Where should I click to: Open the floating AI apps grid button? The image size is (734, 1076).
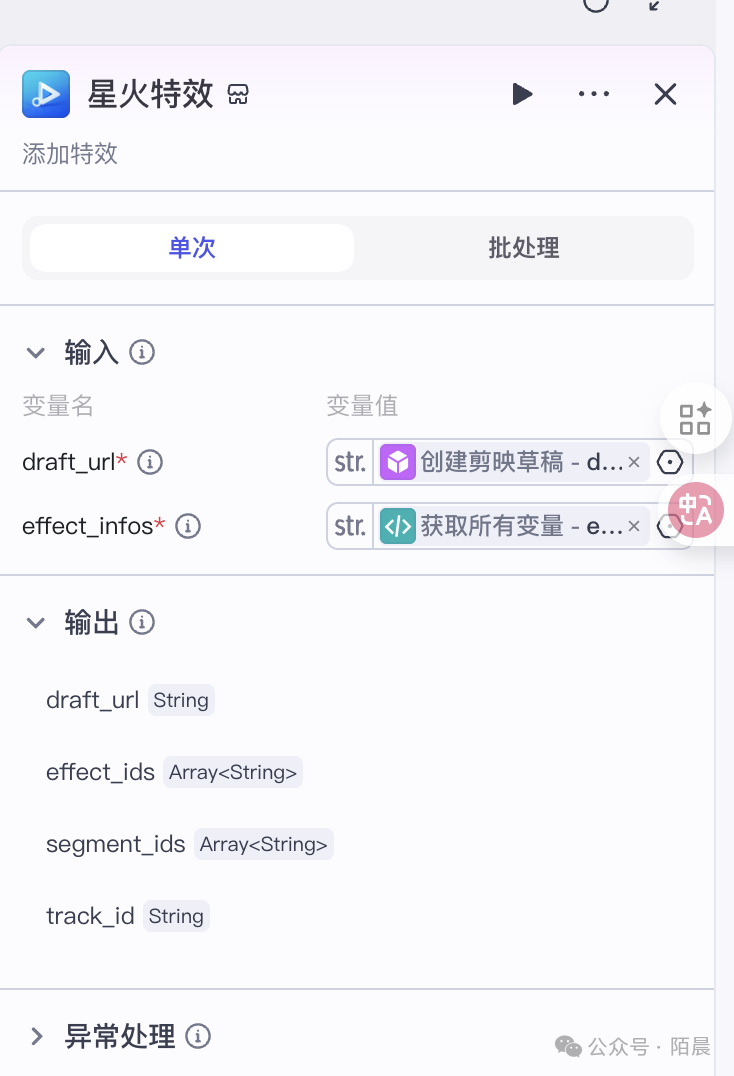coord(696,418)
